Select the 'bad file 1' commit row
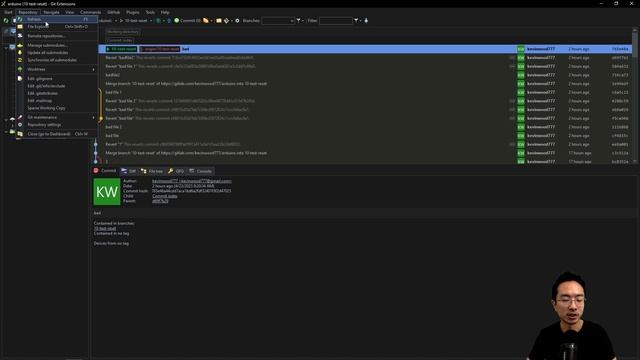Screen dimensions: 640x360 coord(365,92)
